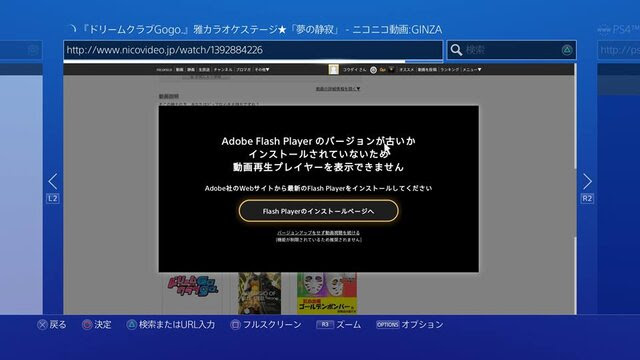
Task: Focus the 検索 search input field
Action: pyautogui.click(x=512, y=50)
